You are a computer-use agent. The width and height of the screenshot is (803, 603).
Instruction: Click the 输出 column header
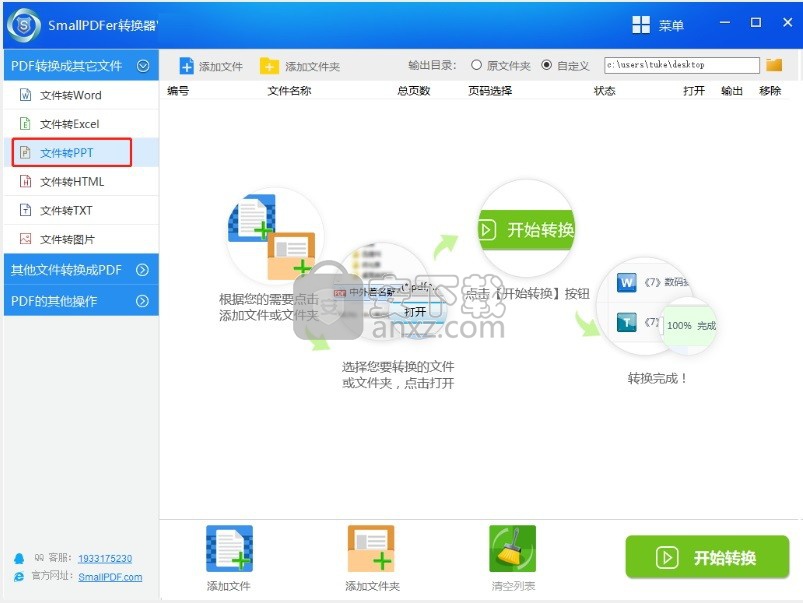point(732,91)
